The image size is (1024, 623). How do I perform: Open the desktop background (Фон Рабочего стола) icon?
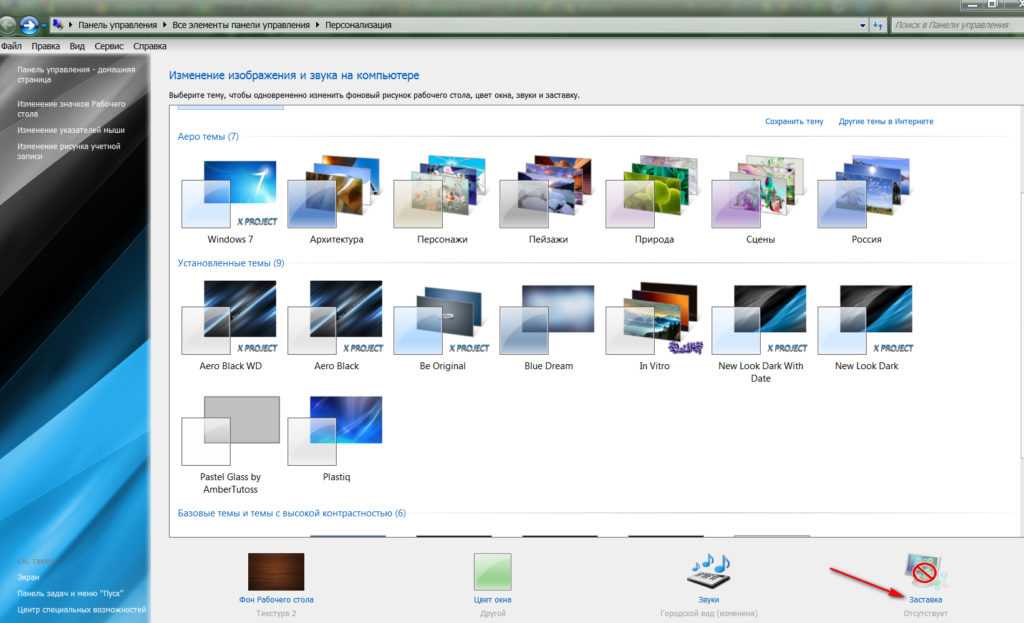point(276,572)
